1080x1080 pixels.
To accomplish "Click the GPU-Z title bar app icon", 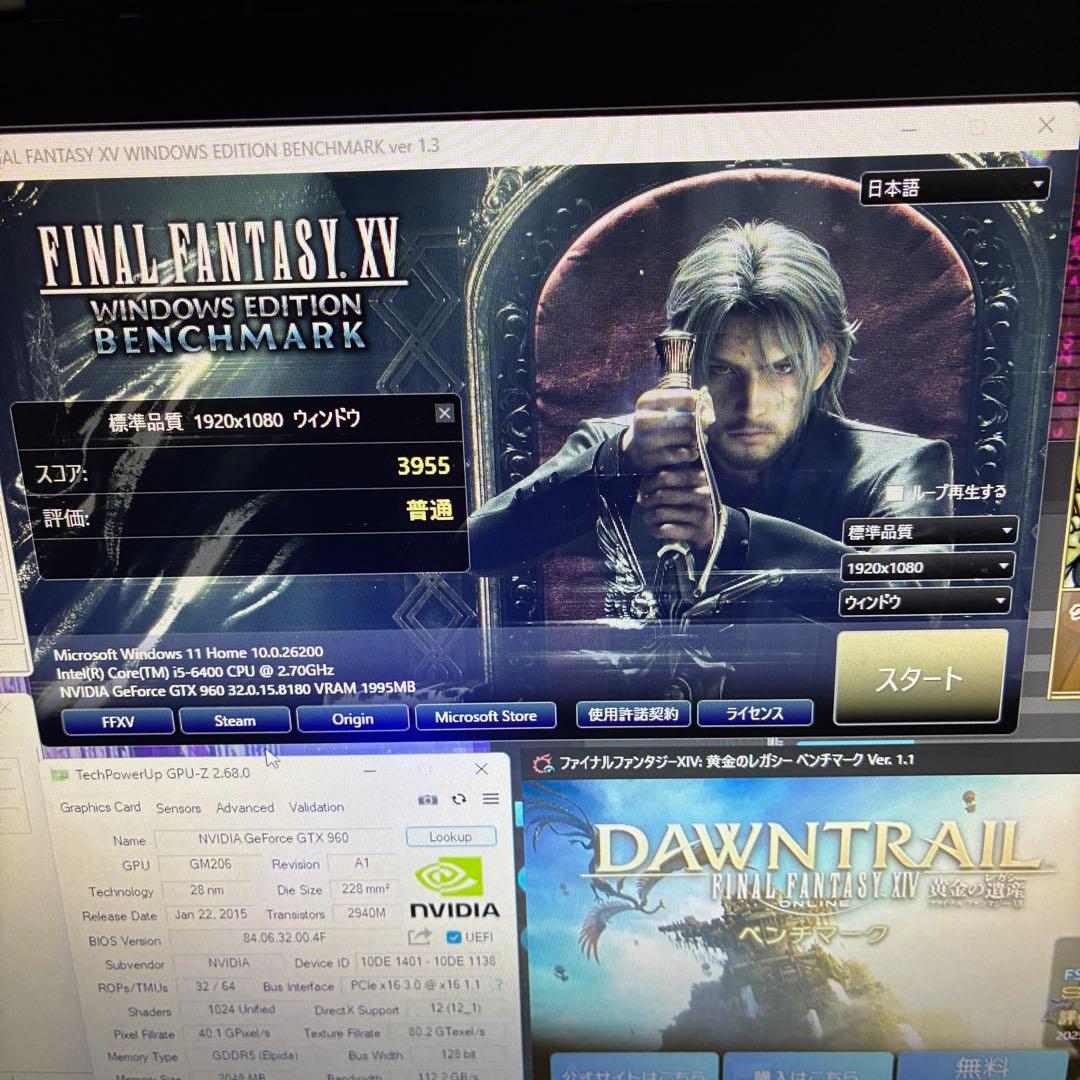I will (x=60, y=775).
